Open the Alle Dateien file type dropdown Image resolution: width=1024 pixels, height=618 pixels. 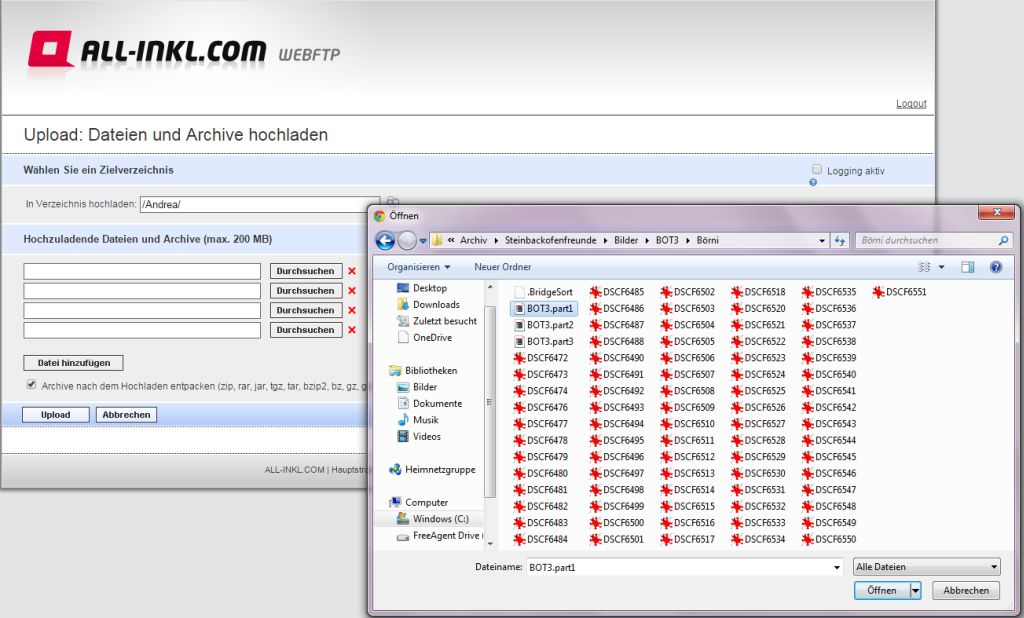pos(926,567)
